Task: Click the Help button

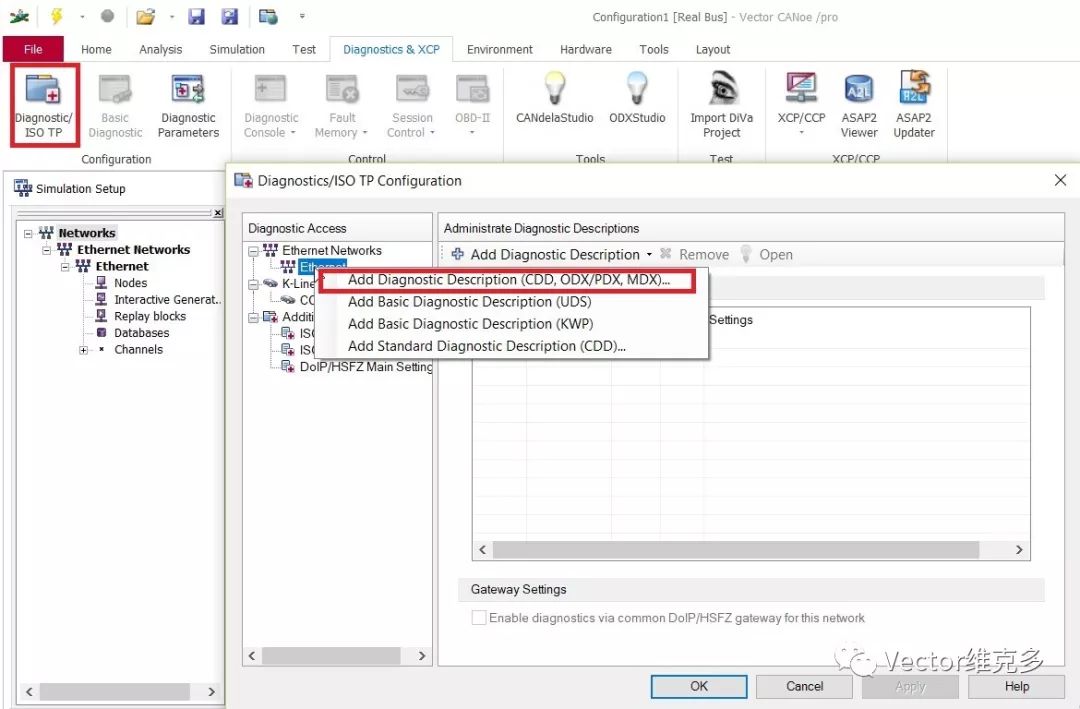Action: [x=1017, y=686]
